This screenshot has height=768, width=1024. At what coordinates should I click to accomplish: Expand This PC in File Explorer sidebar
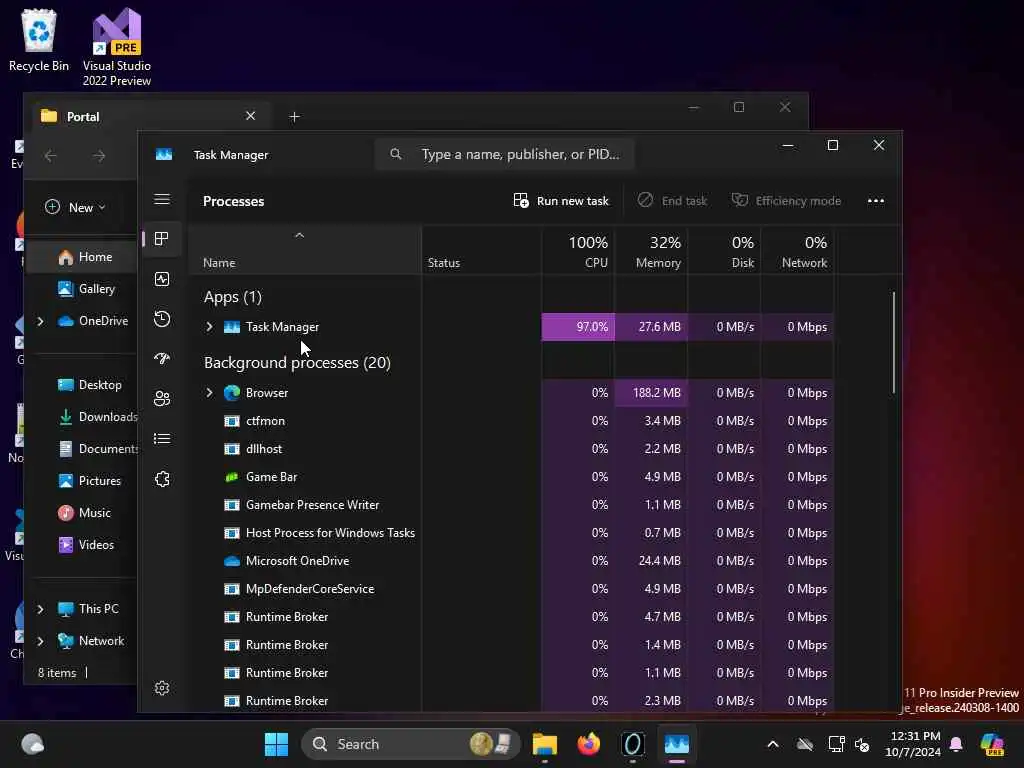coord(40,609)
